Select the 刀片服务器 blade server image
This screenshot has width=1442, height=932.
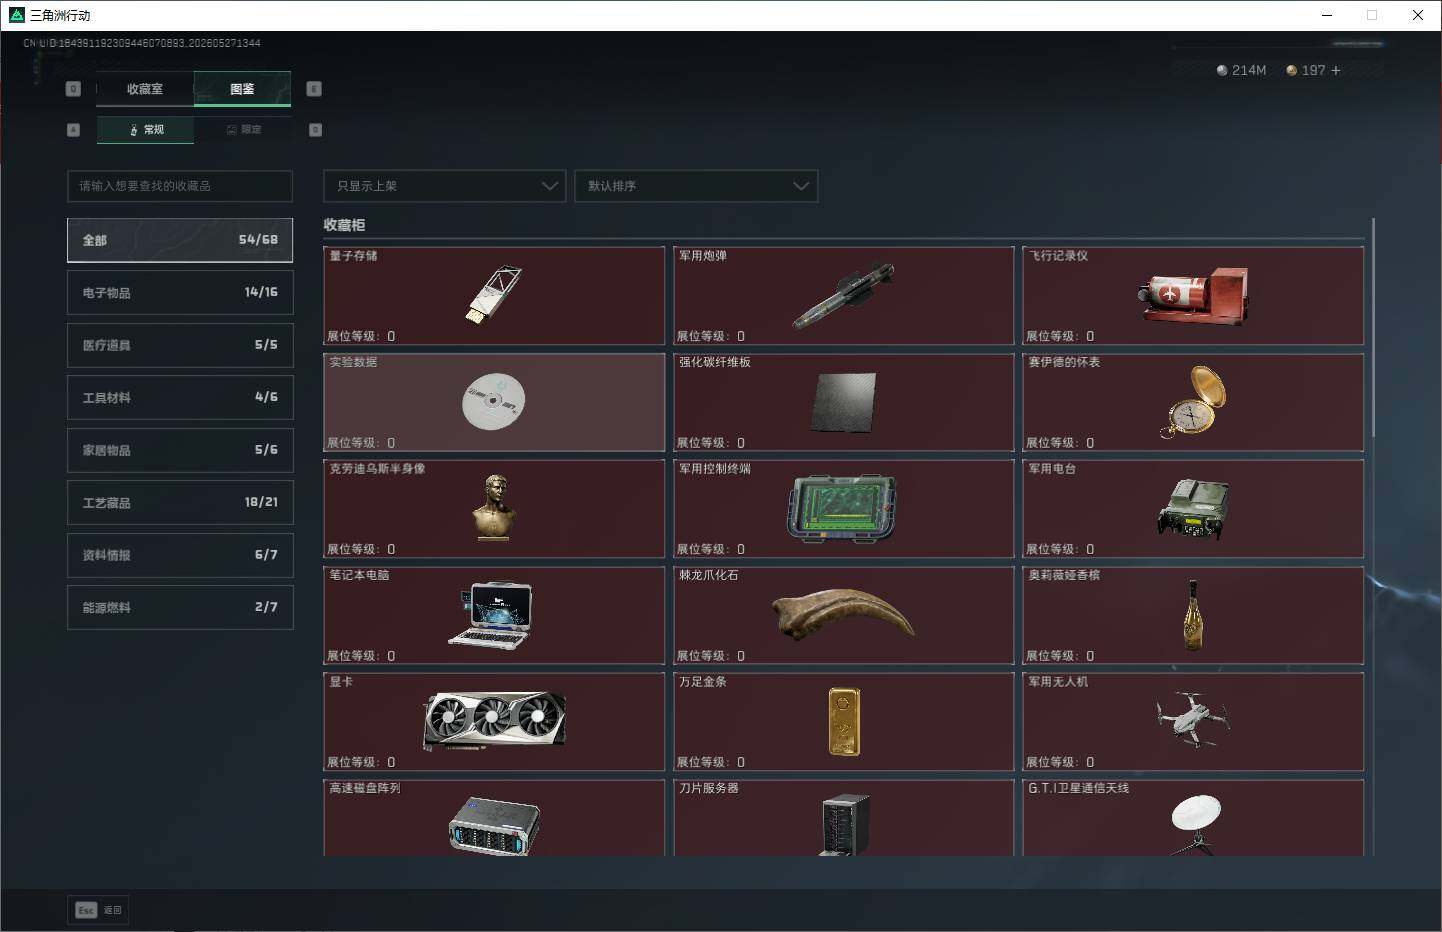coord(845,825)
